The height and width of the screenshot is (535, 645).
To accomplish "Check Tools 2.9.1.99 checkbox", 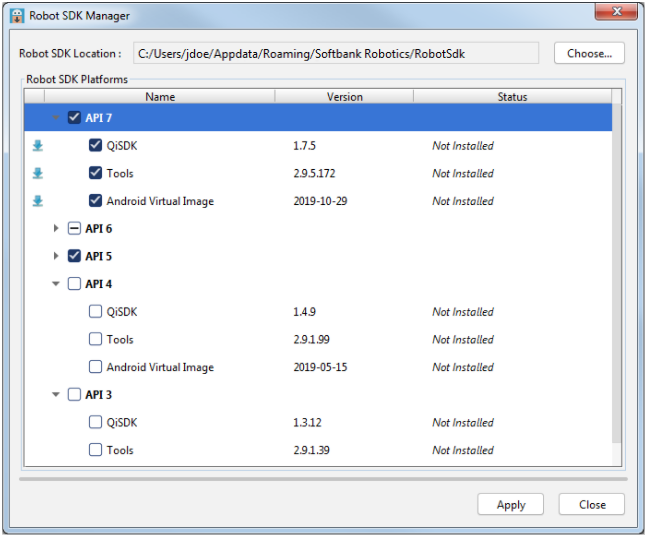I will coord(95,339).
